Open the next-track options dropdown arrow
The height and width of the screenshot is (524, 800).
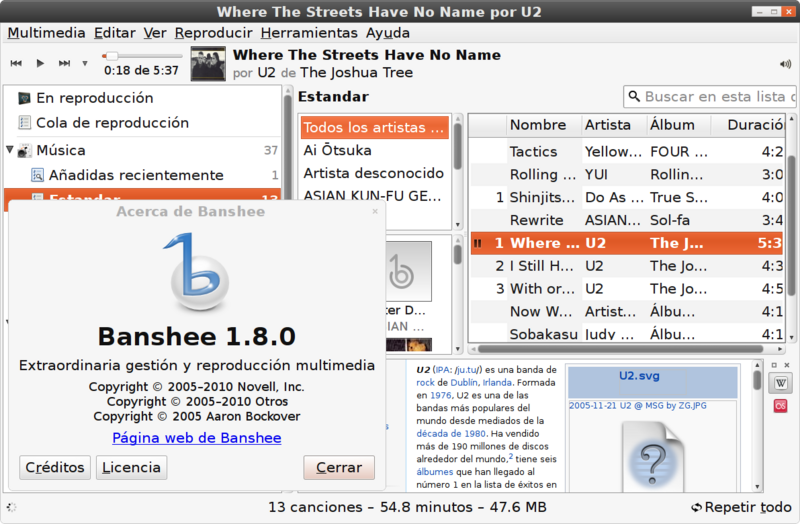[x=85, y=63]
